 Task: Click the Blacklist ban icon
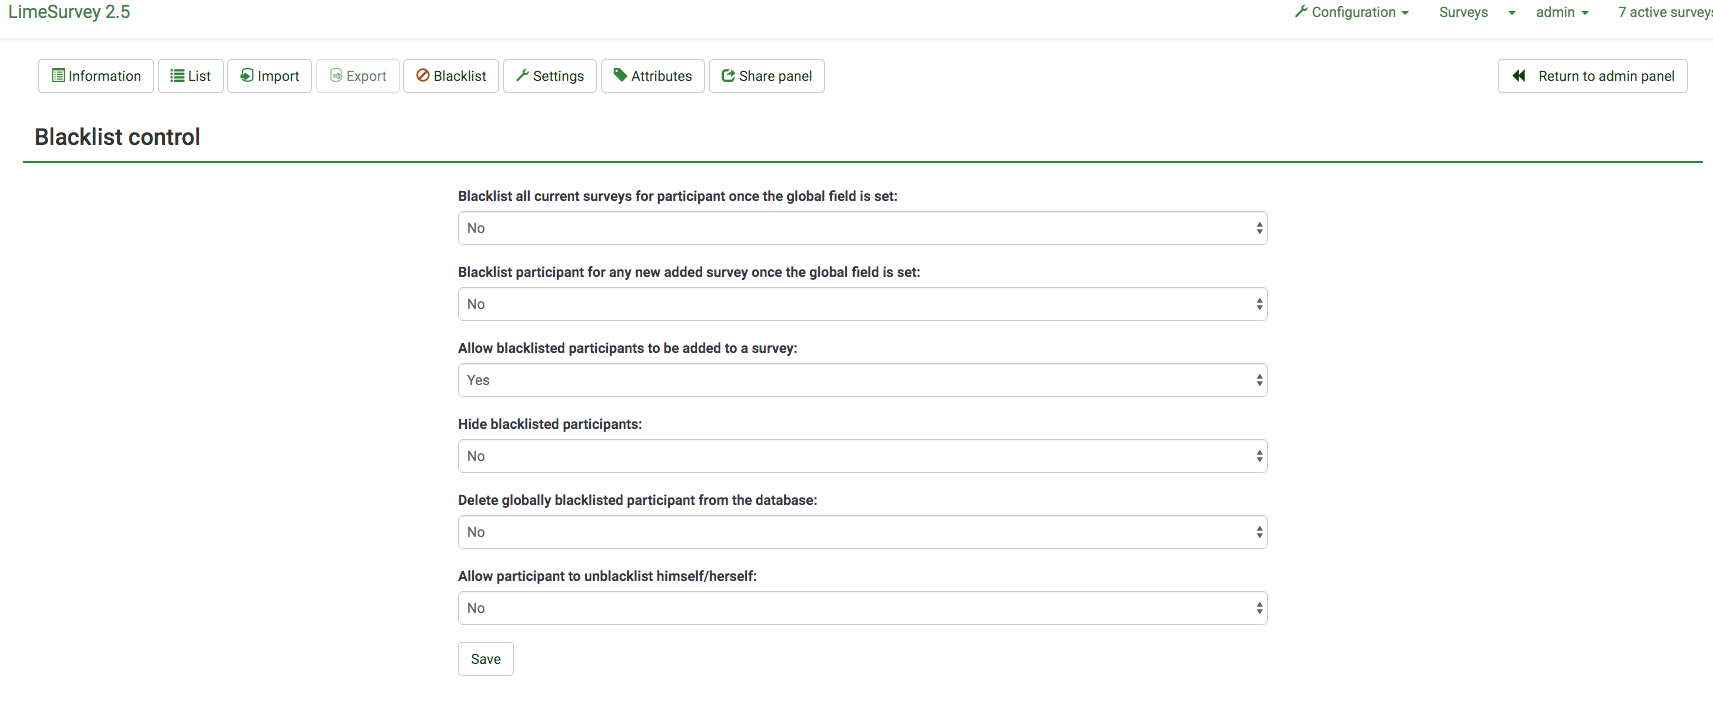[423, 76]
